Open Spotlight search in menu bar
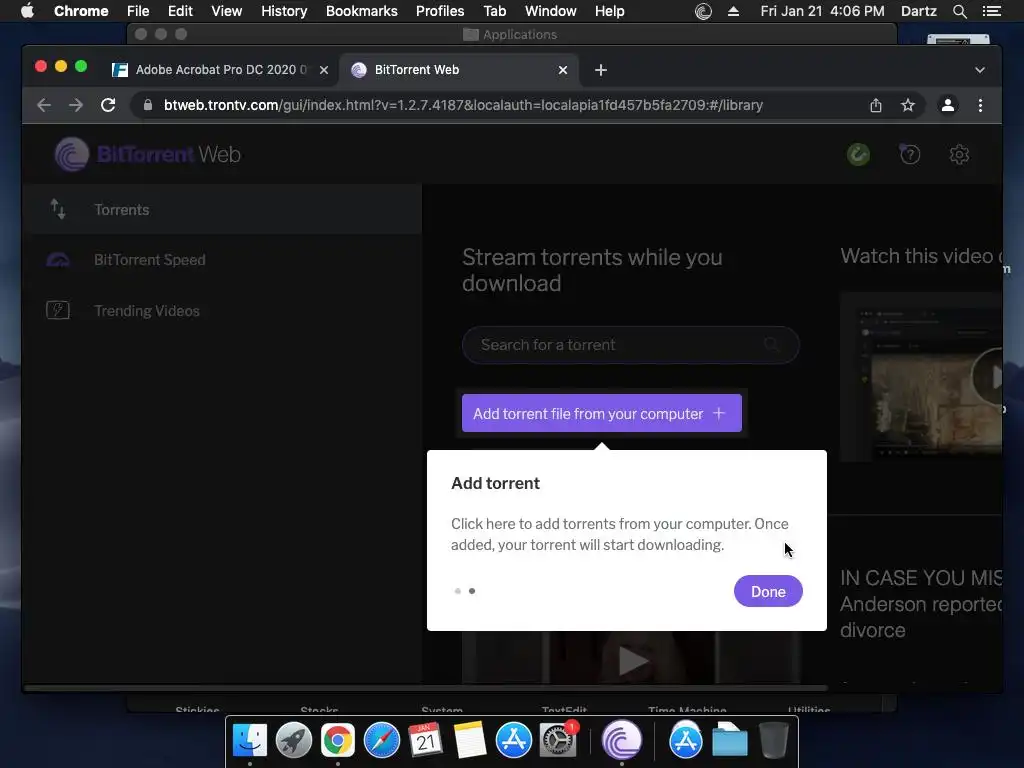 tap(959, 11)
